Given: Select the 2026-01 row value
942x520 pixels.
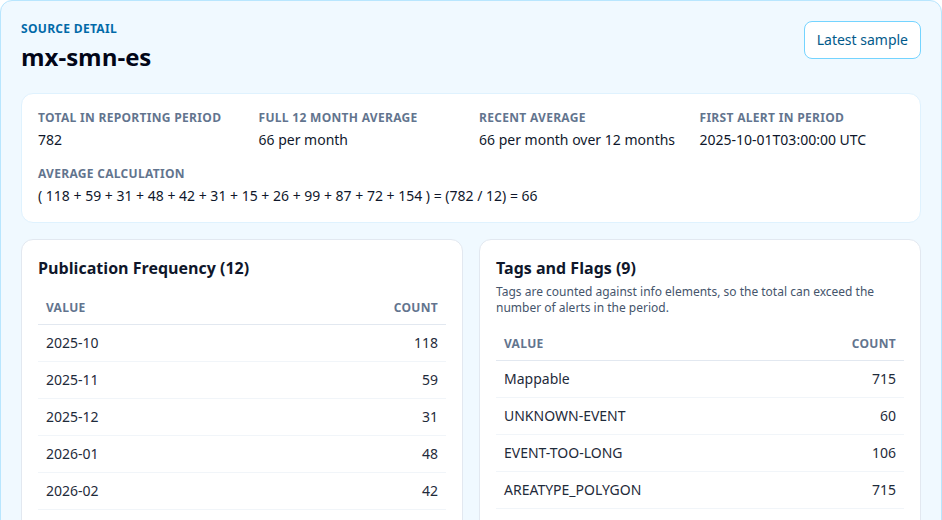Looking at the screenshot, I should [71, 454].
